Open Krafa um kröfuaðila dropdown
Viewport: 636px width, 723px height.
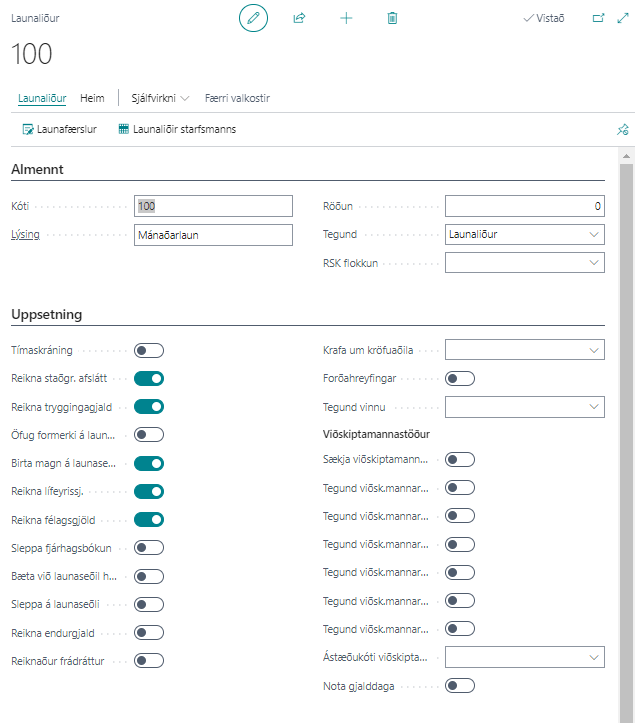[x=524, y=350]
